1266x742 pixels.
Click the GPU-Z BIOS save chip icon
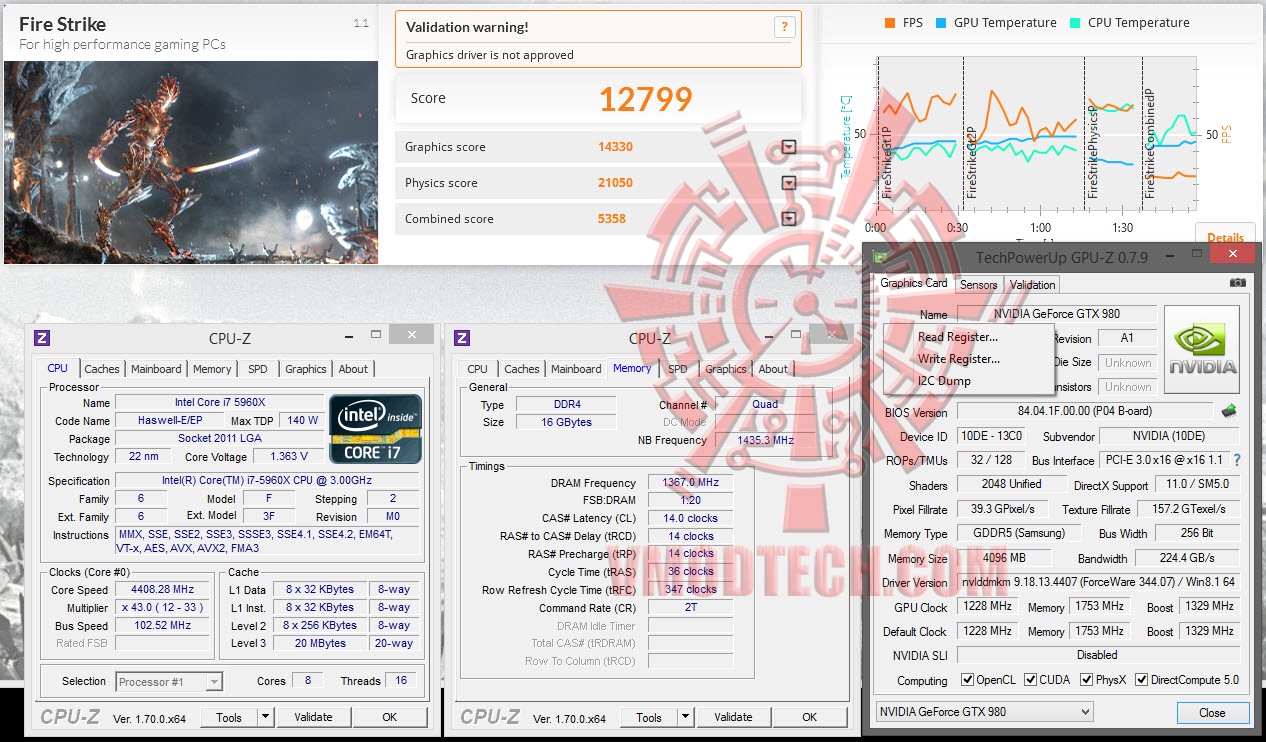(x=1229, y=411)
